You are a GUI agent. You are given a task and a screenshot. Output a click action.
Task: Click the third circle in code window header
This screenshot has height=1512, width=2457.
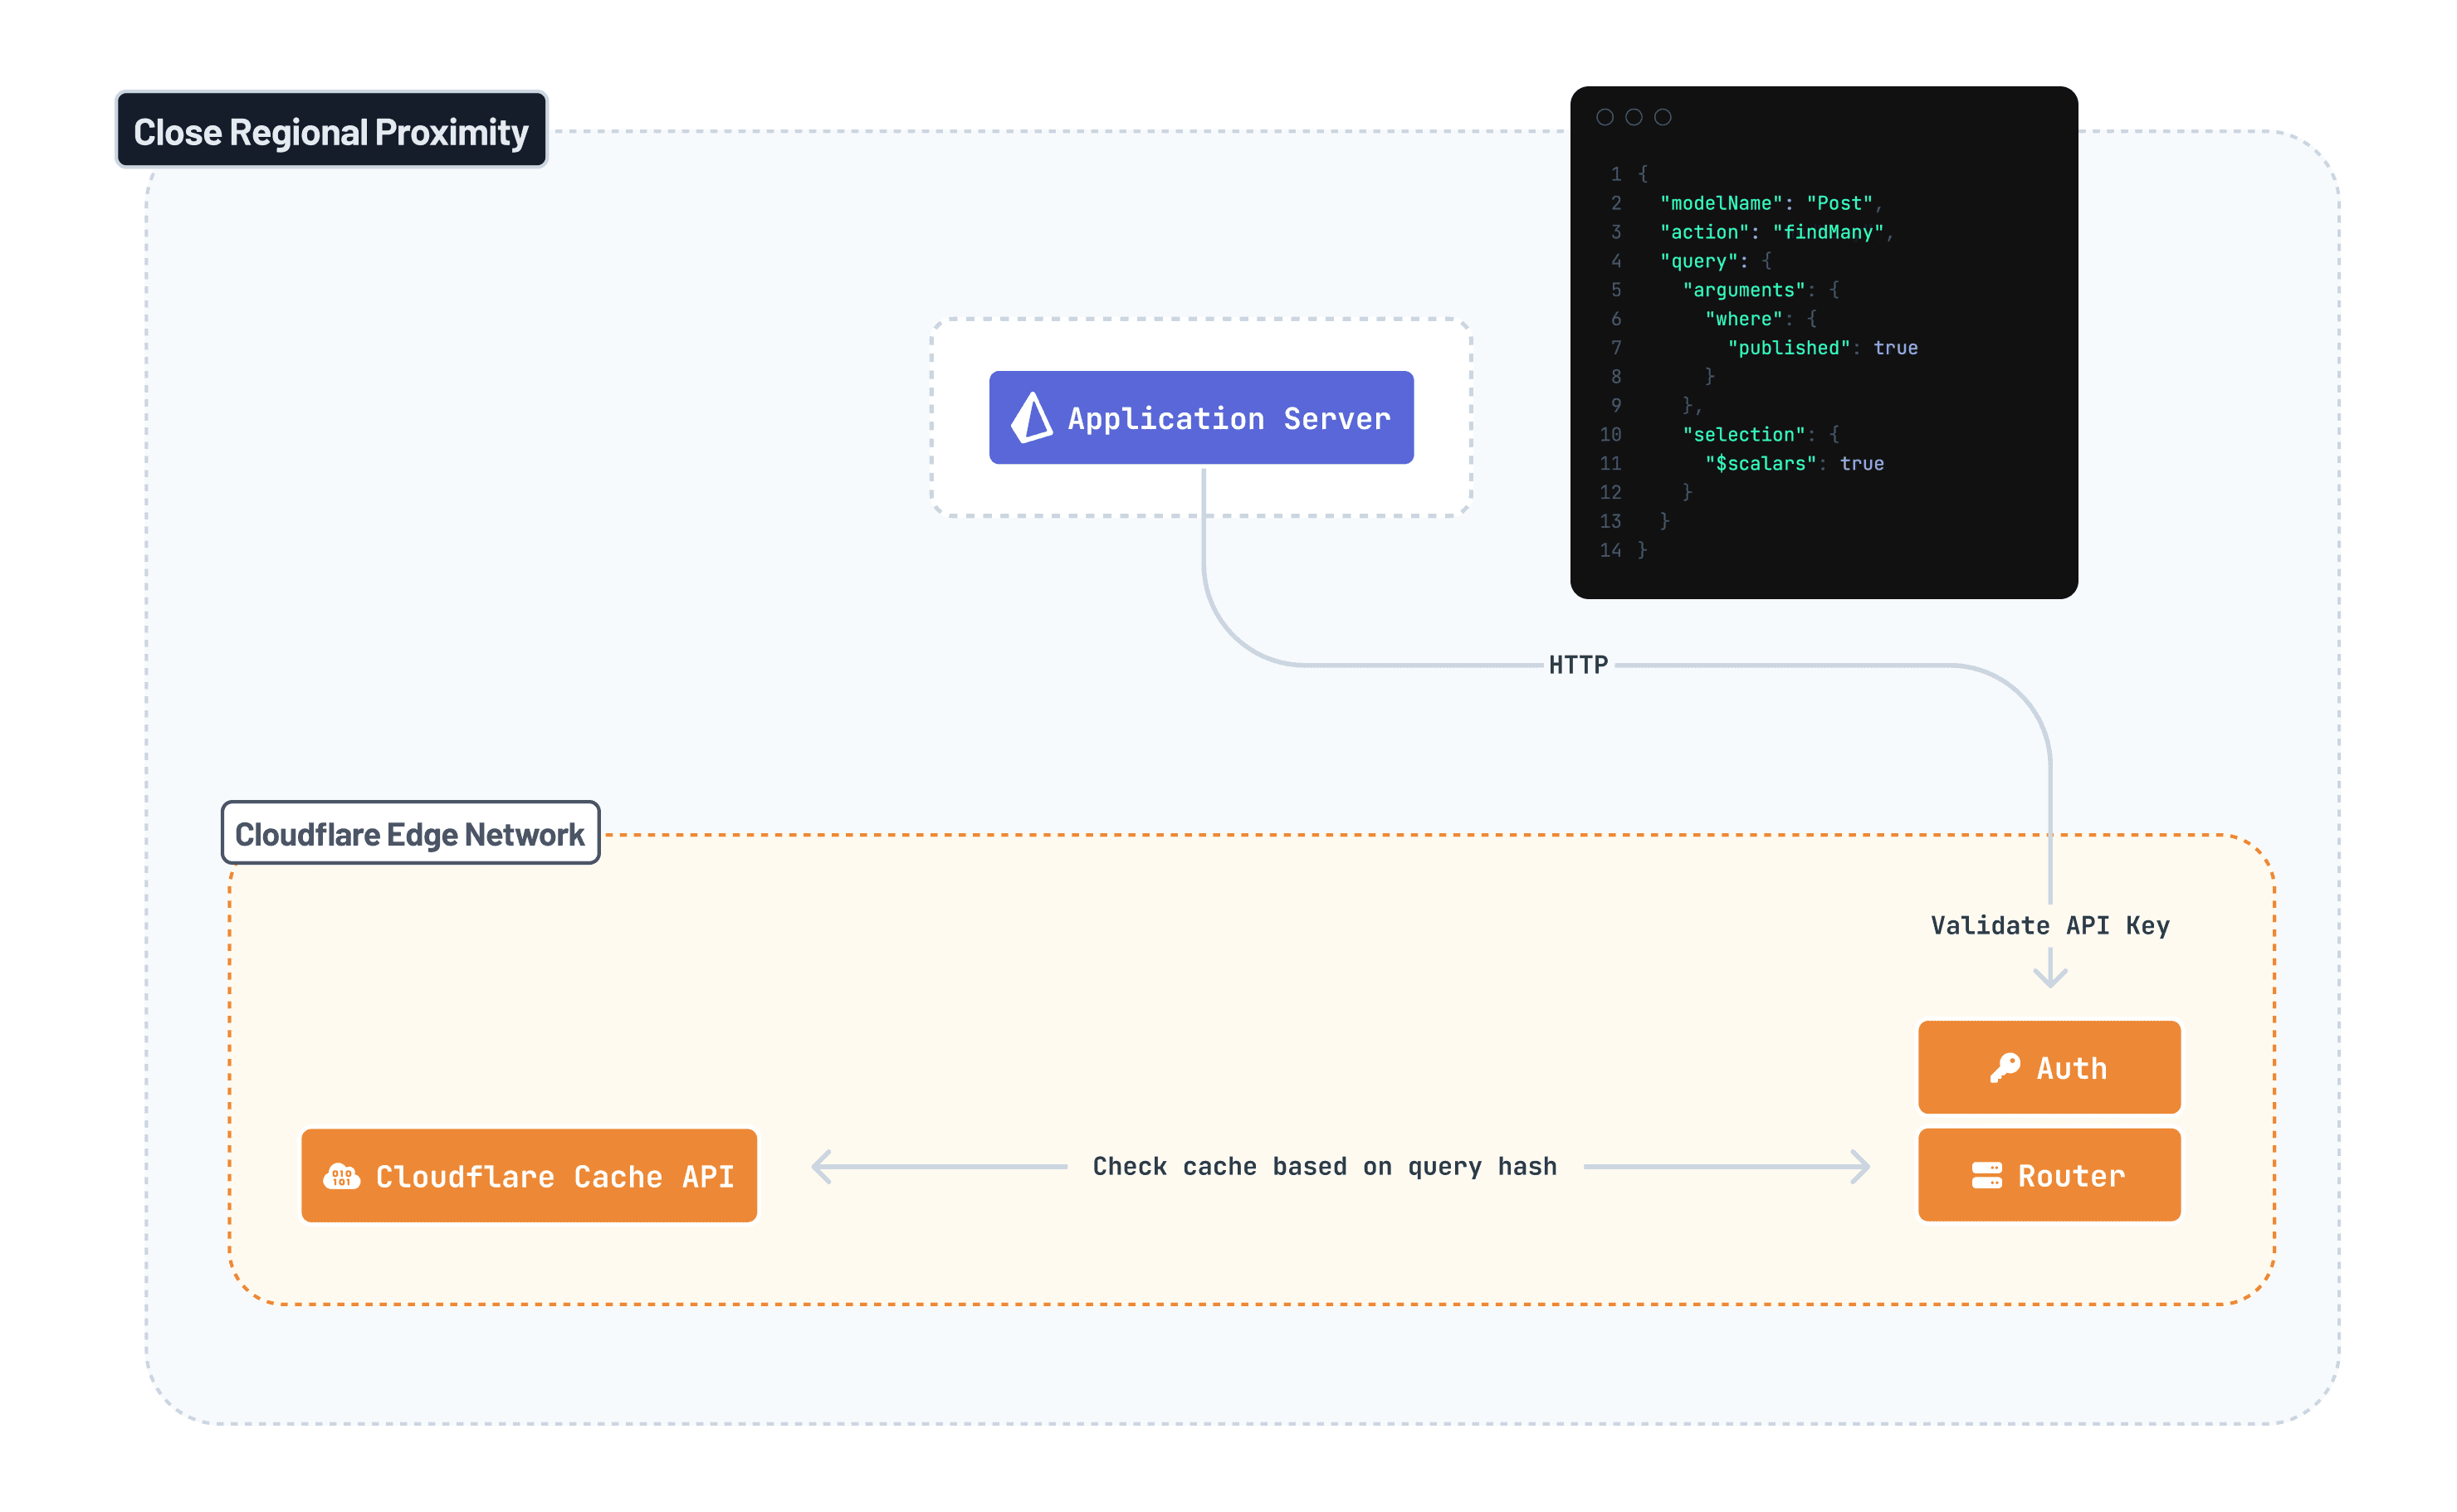pyautogui.click(x=1662, y=117)
